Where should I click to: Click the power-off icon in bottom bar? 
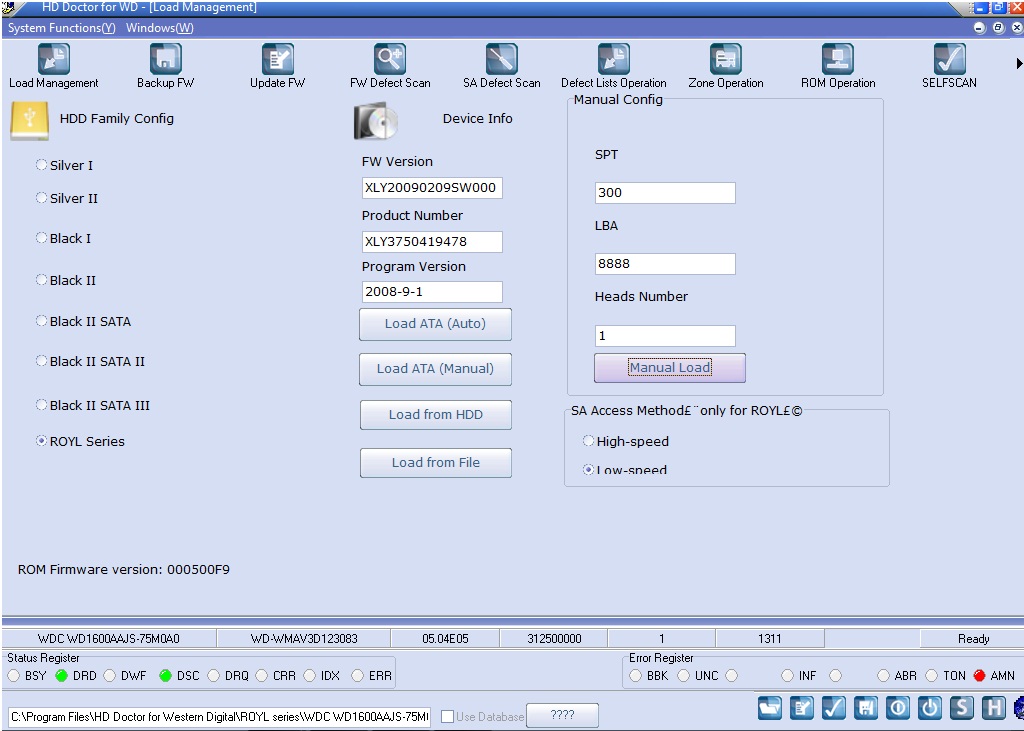(930, 707)
